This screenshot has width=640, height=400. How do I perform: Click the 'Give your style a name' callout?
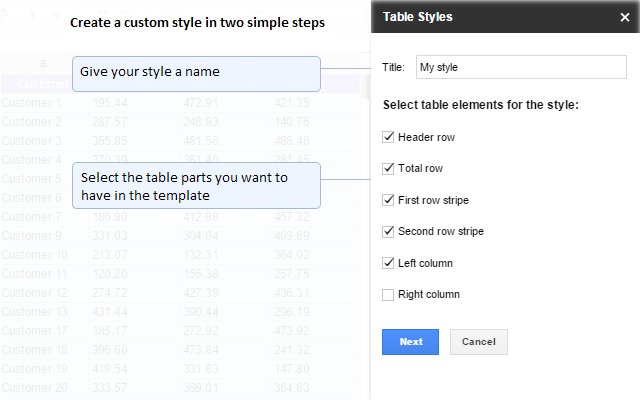(x=196, y=73)
